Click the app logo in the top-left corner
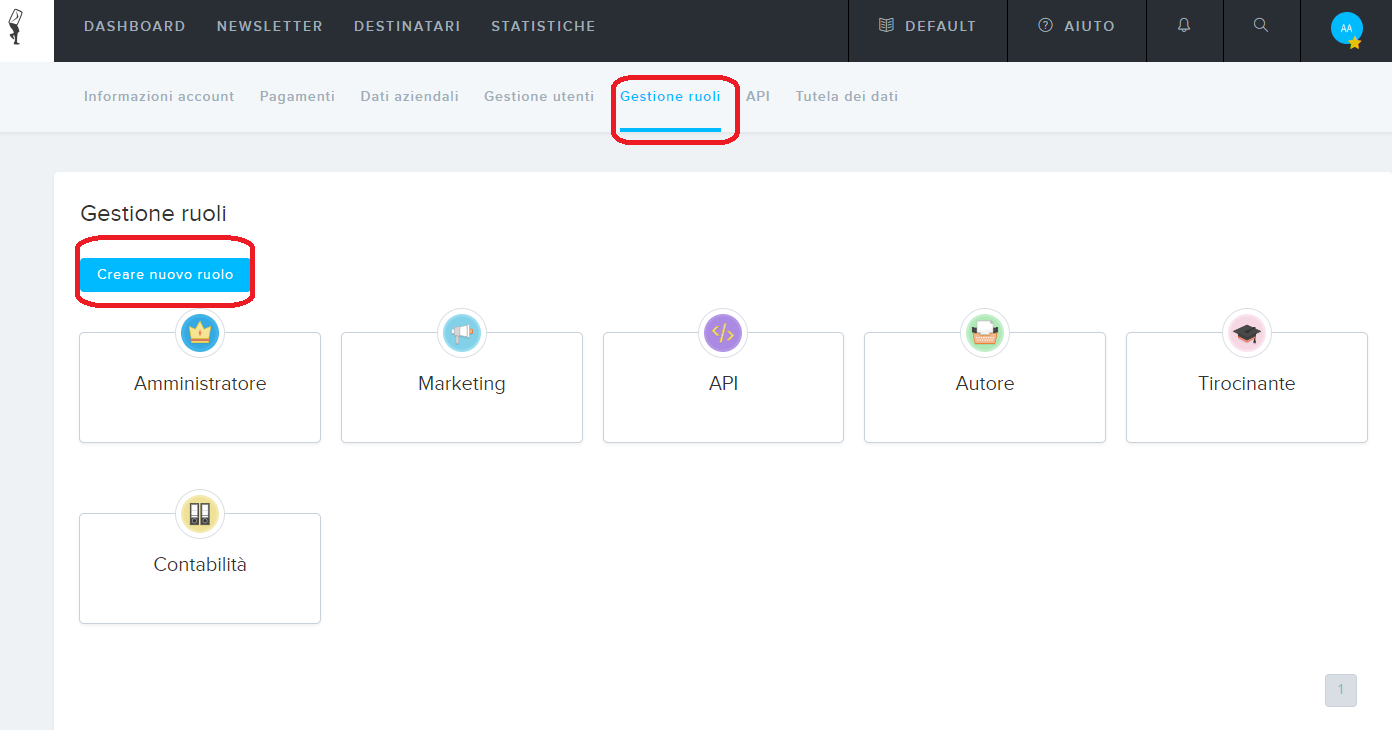This screenshot has width=1392, height=730. [x=16, y=26]
